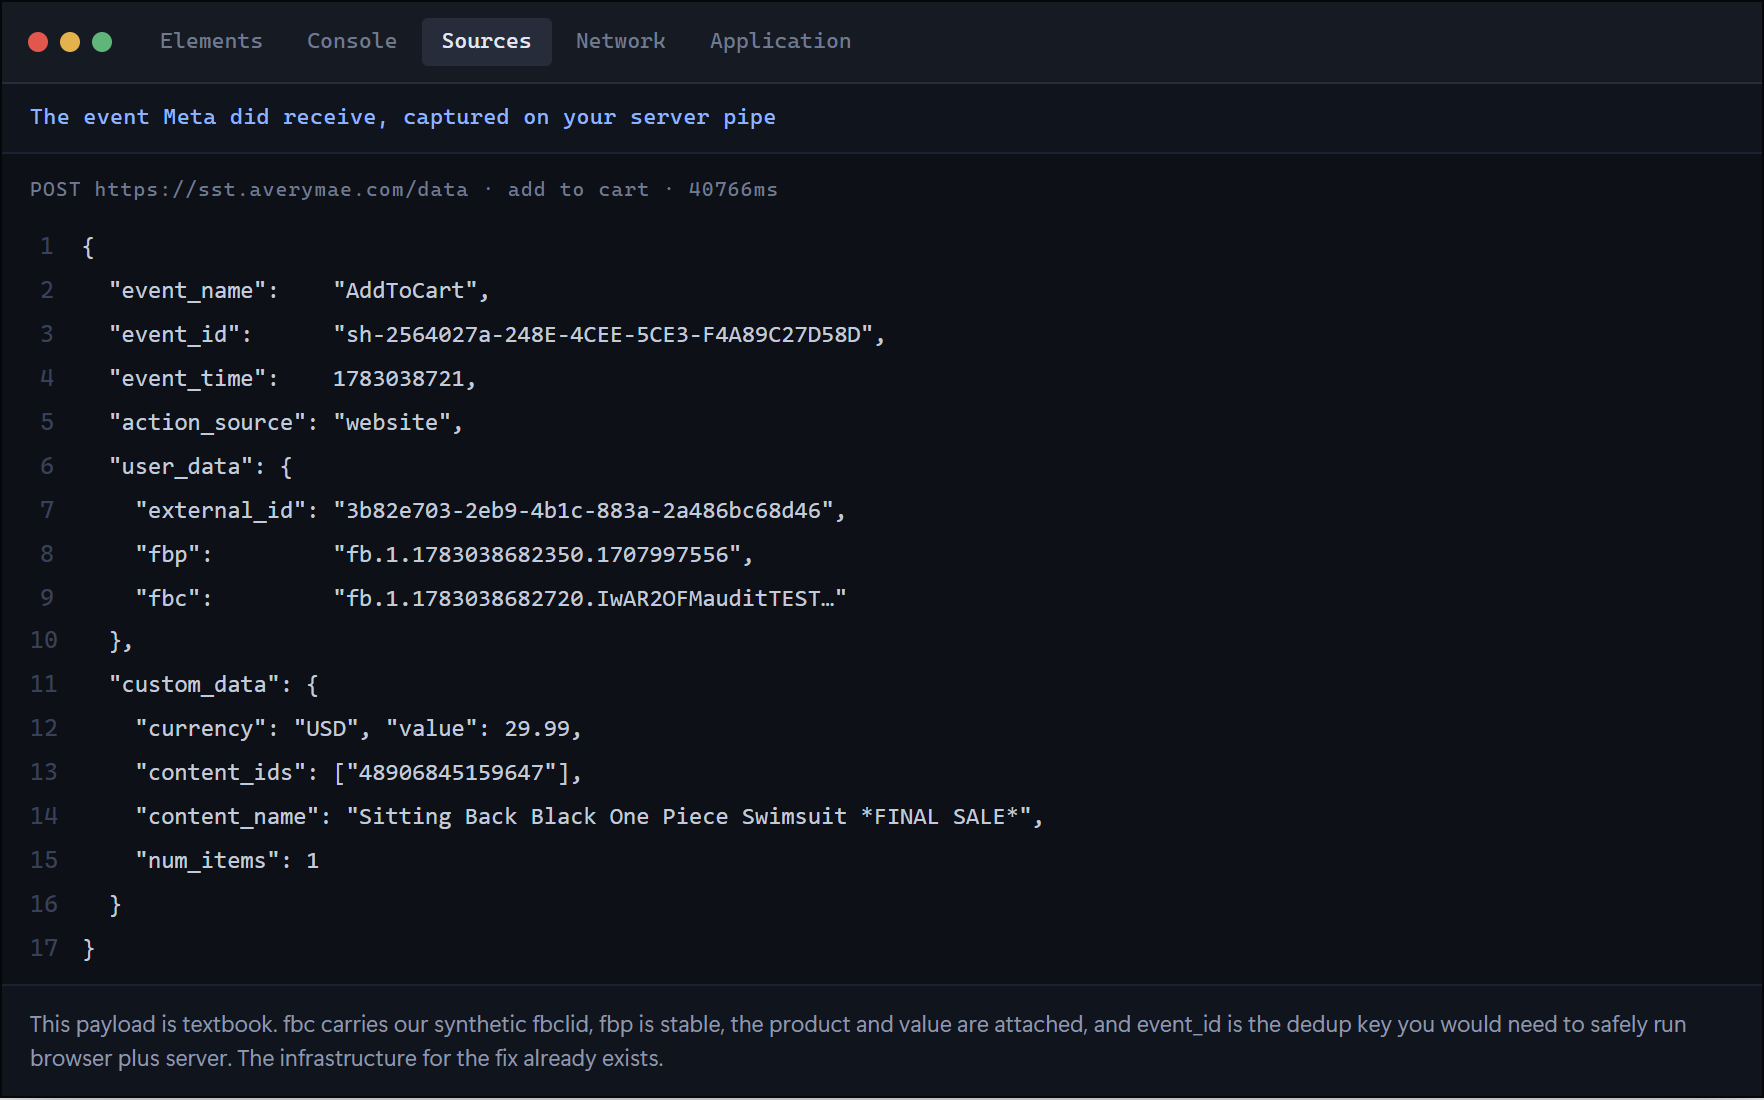Click the red close window dot

(x=38, y=42)
